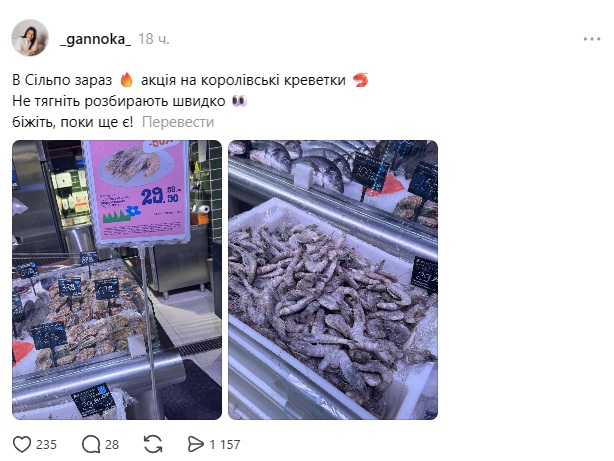Click the 235 likes count
The image size is (614, 461).
click(46, 445)
